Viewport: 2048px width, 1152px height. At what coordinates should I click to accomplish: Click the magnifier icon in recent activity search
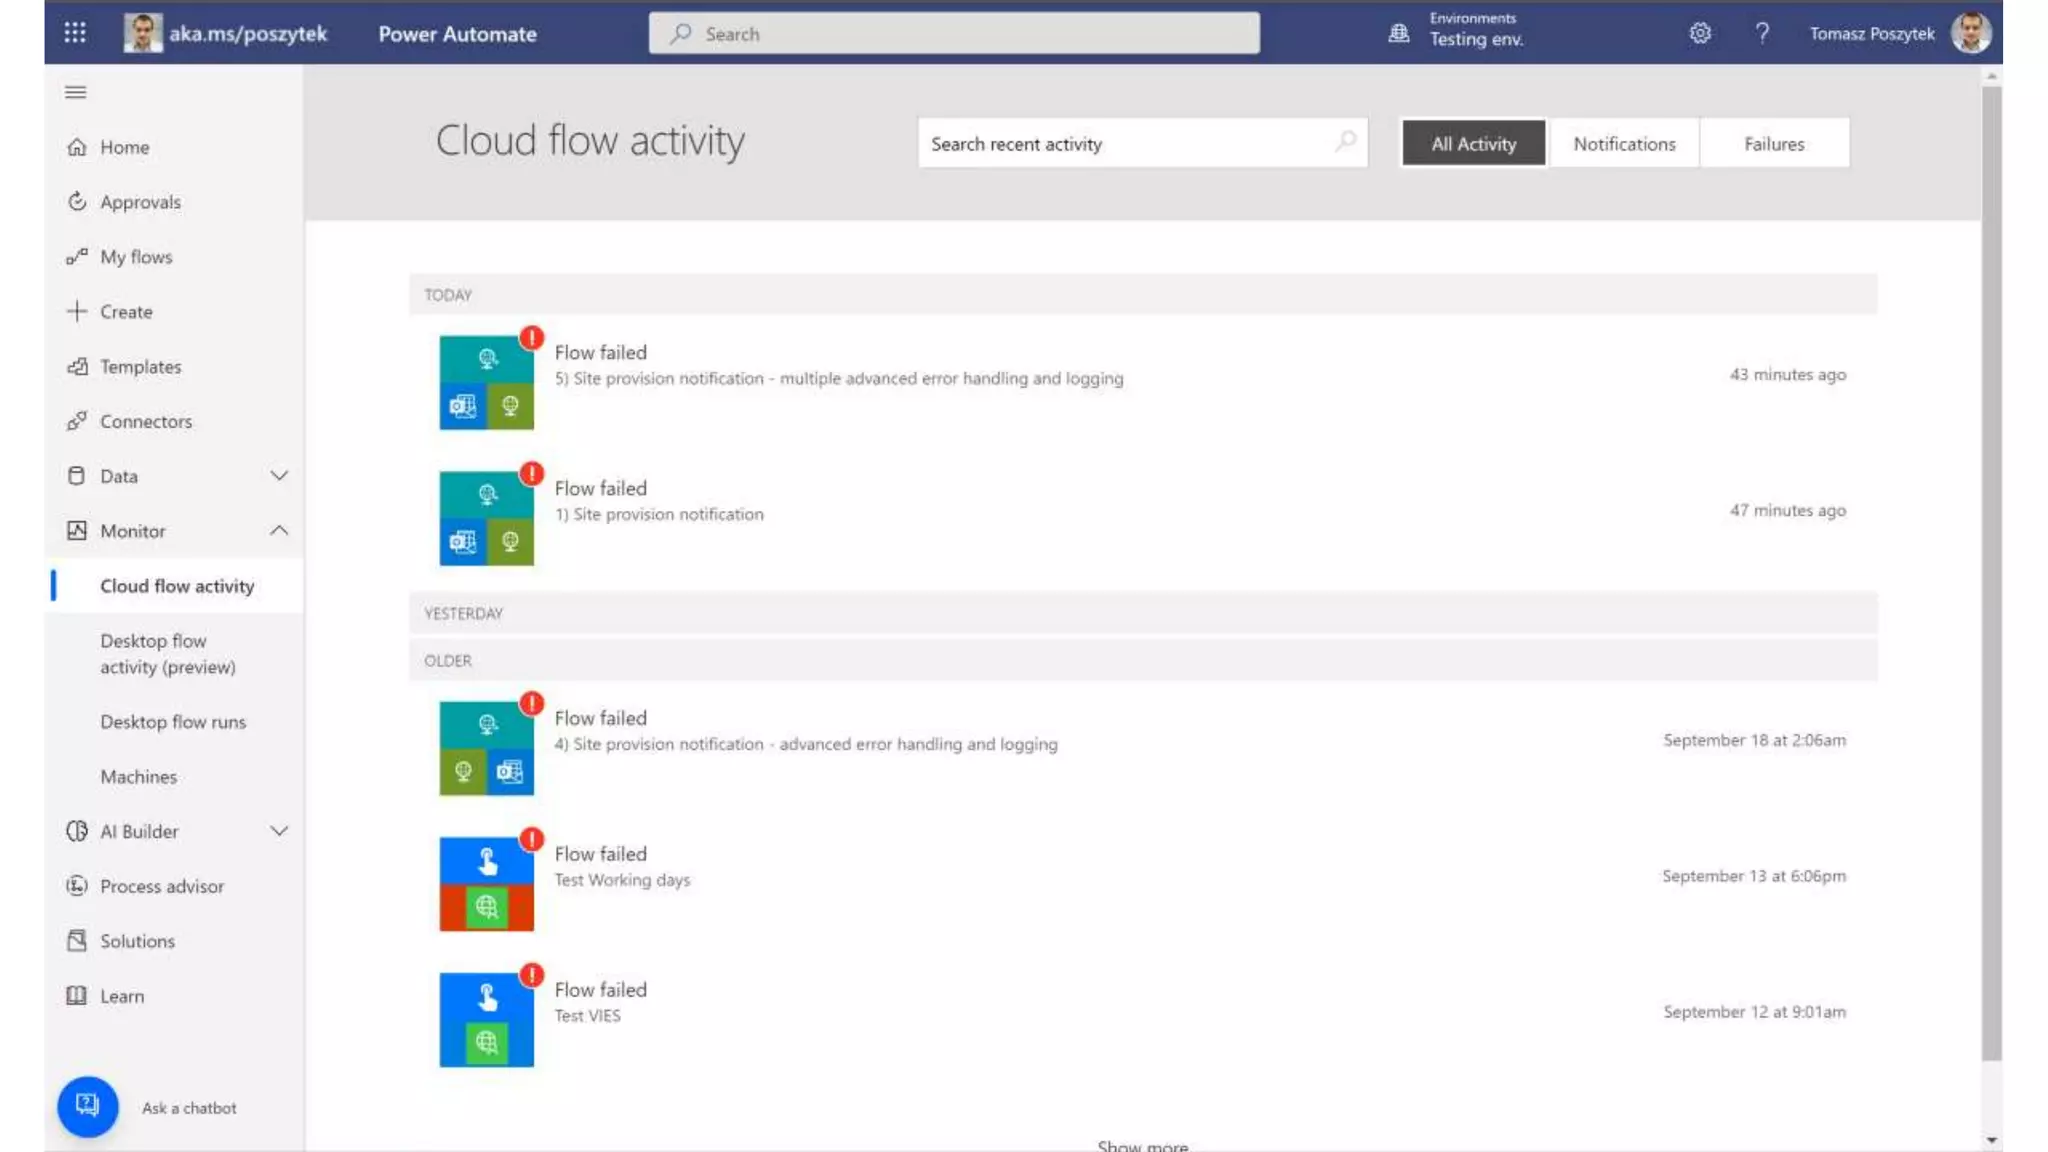tap(1346, 142)
